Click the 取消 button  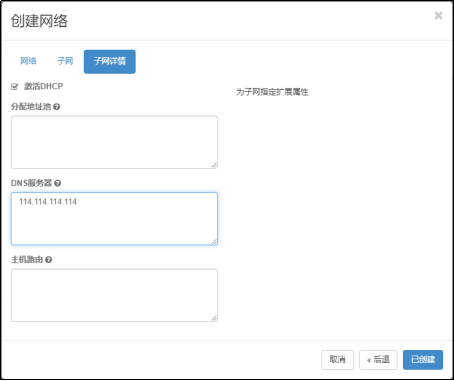tap(337, 360)
